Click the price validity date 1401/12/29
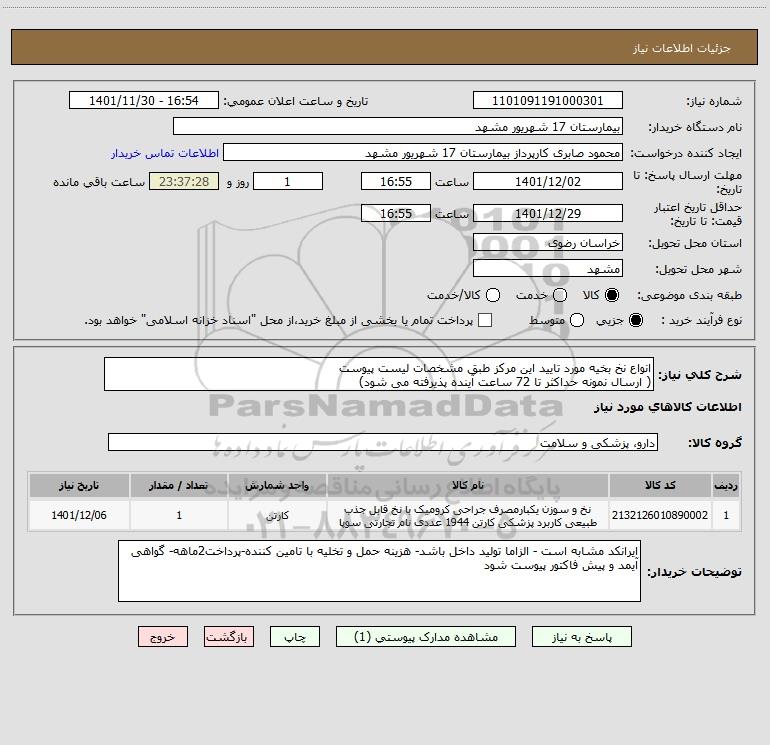This screenshot has width=770, height=745. click(548, 213)
